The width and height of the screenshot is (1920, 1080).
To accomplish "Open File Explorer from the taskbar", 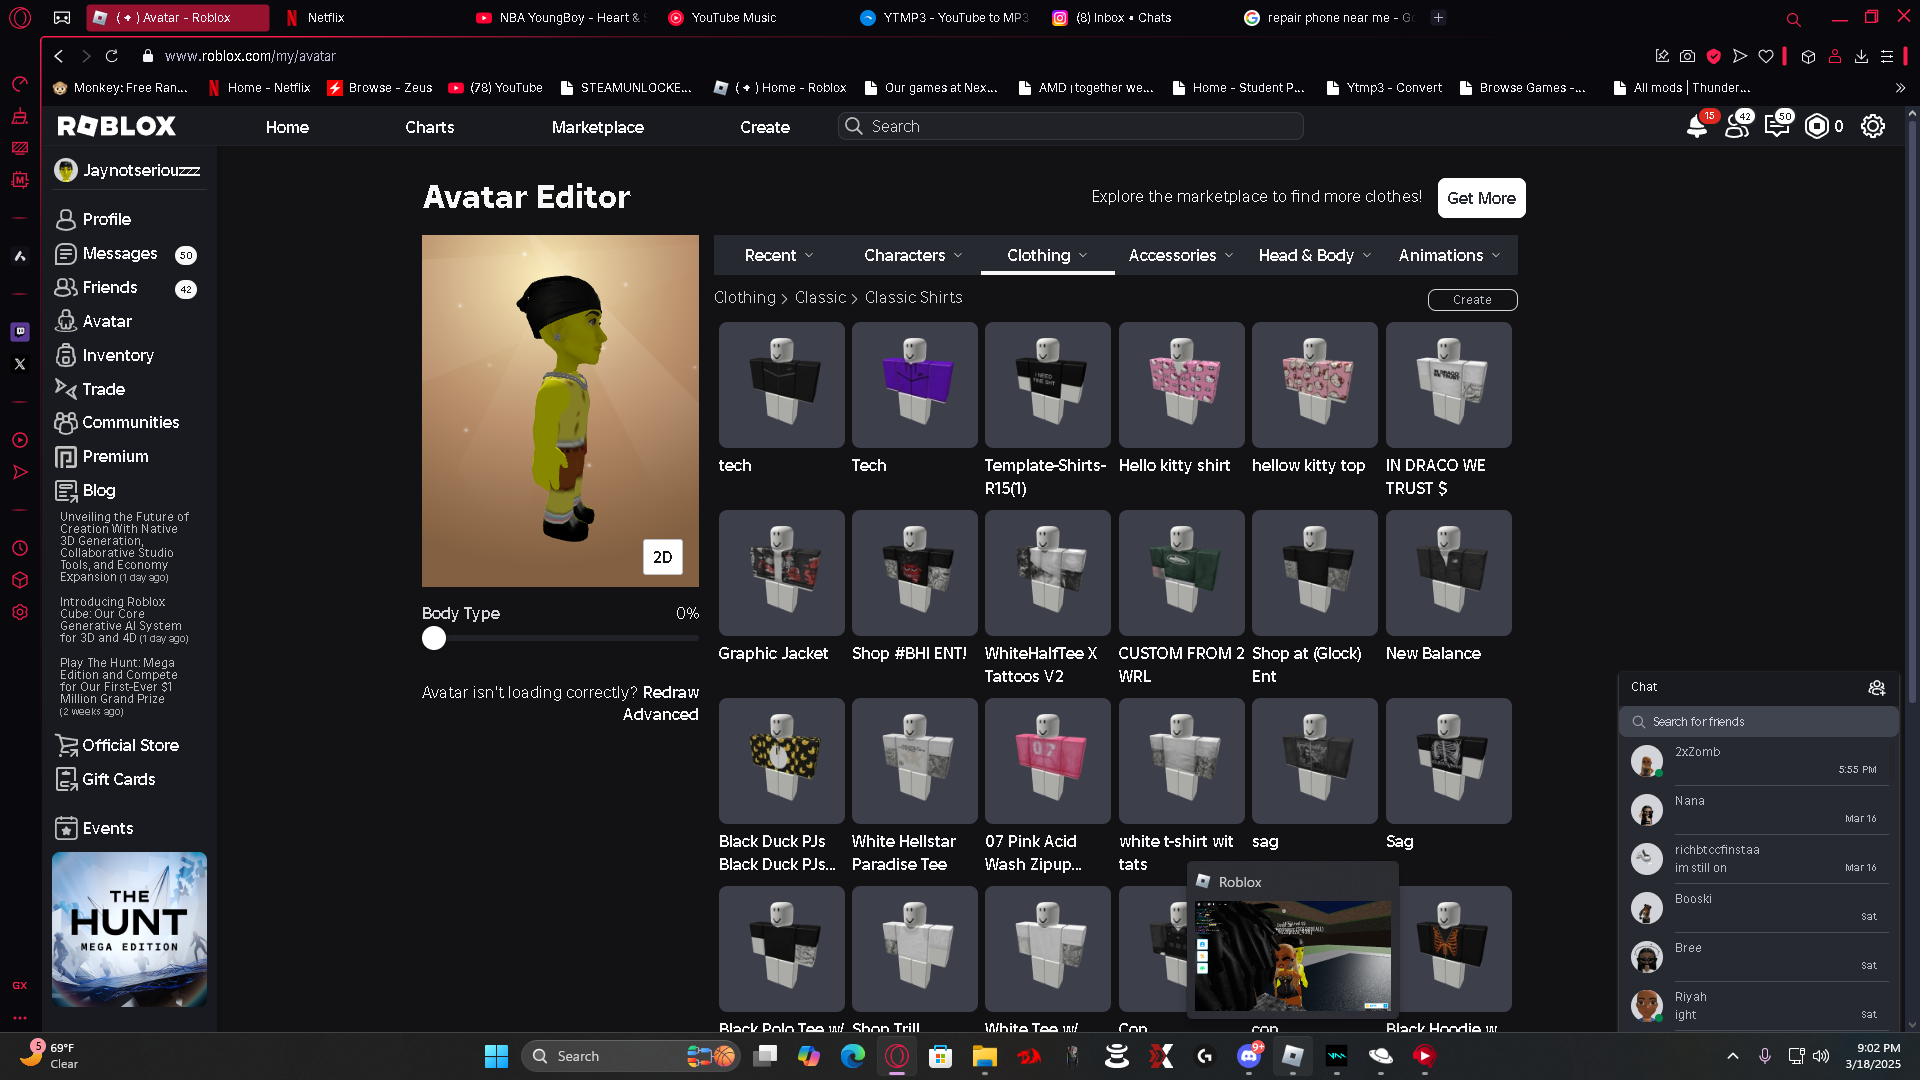I will click(x=984, y=1056).
